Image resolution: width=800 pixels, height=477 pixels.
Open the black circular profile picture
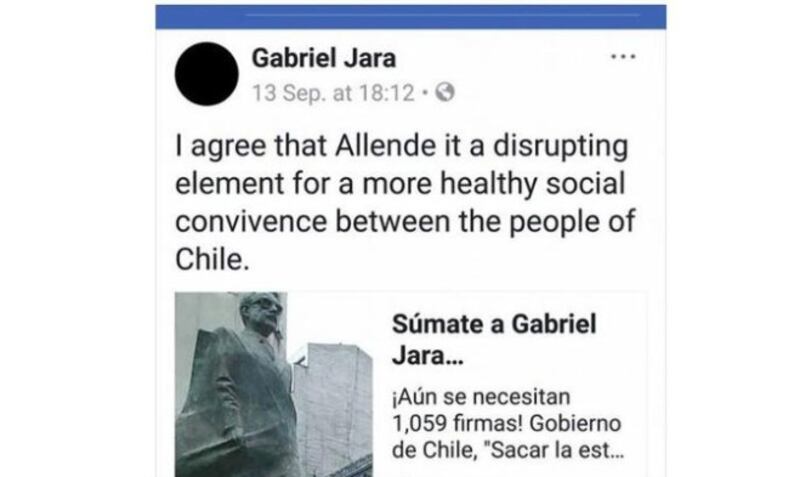click(207, 74)
